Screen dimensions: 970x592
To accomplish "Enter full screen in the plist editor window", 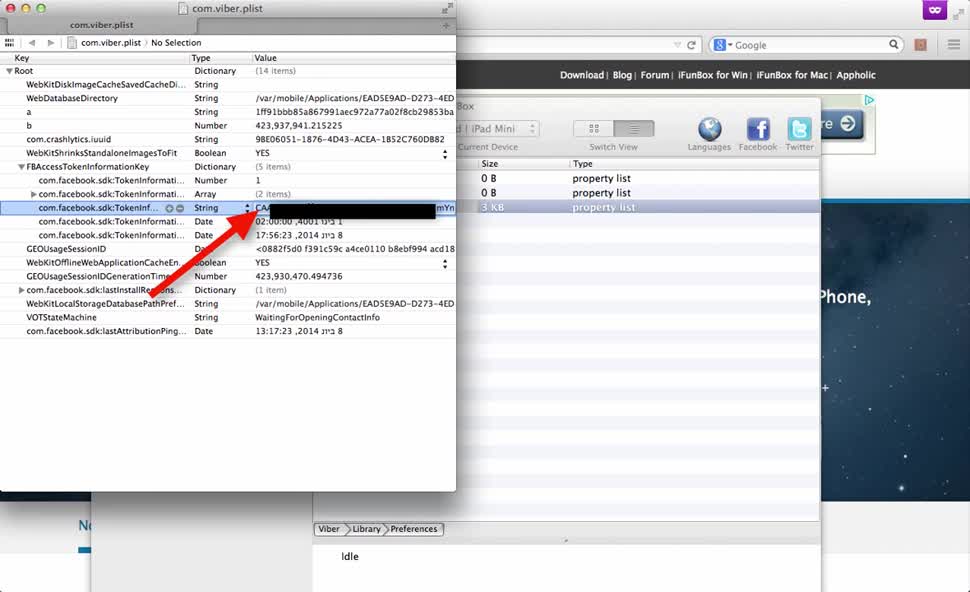I will click(x=447, y=8).
